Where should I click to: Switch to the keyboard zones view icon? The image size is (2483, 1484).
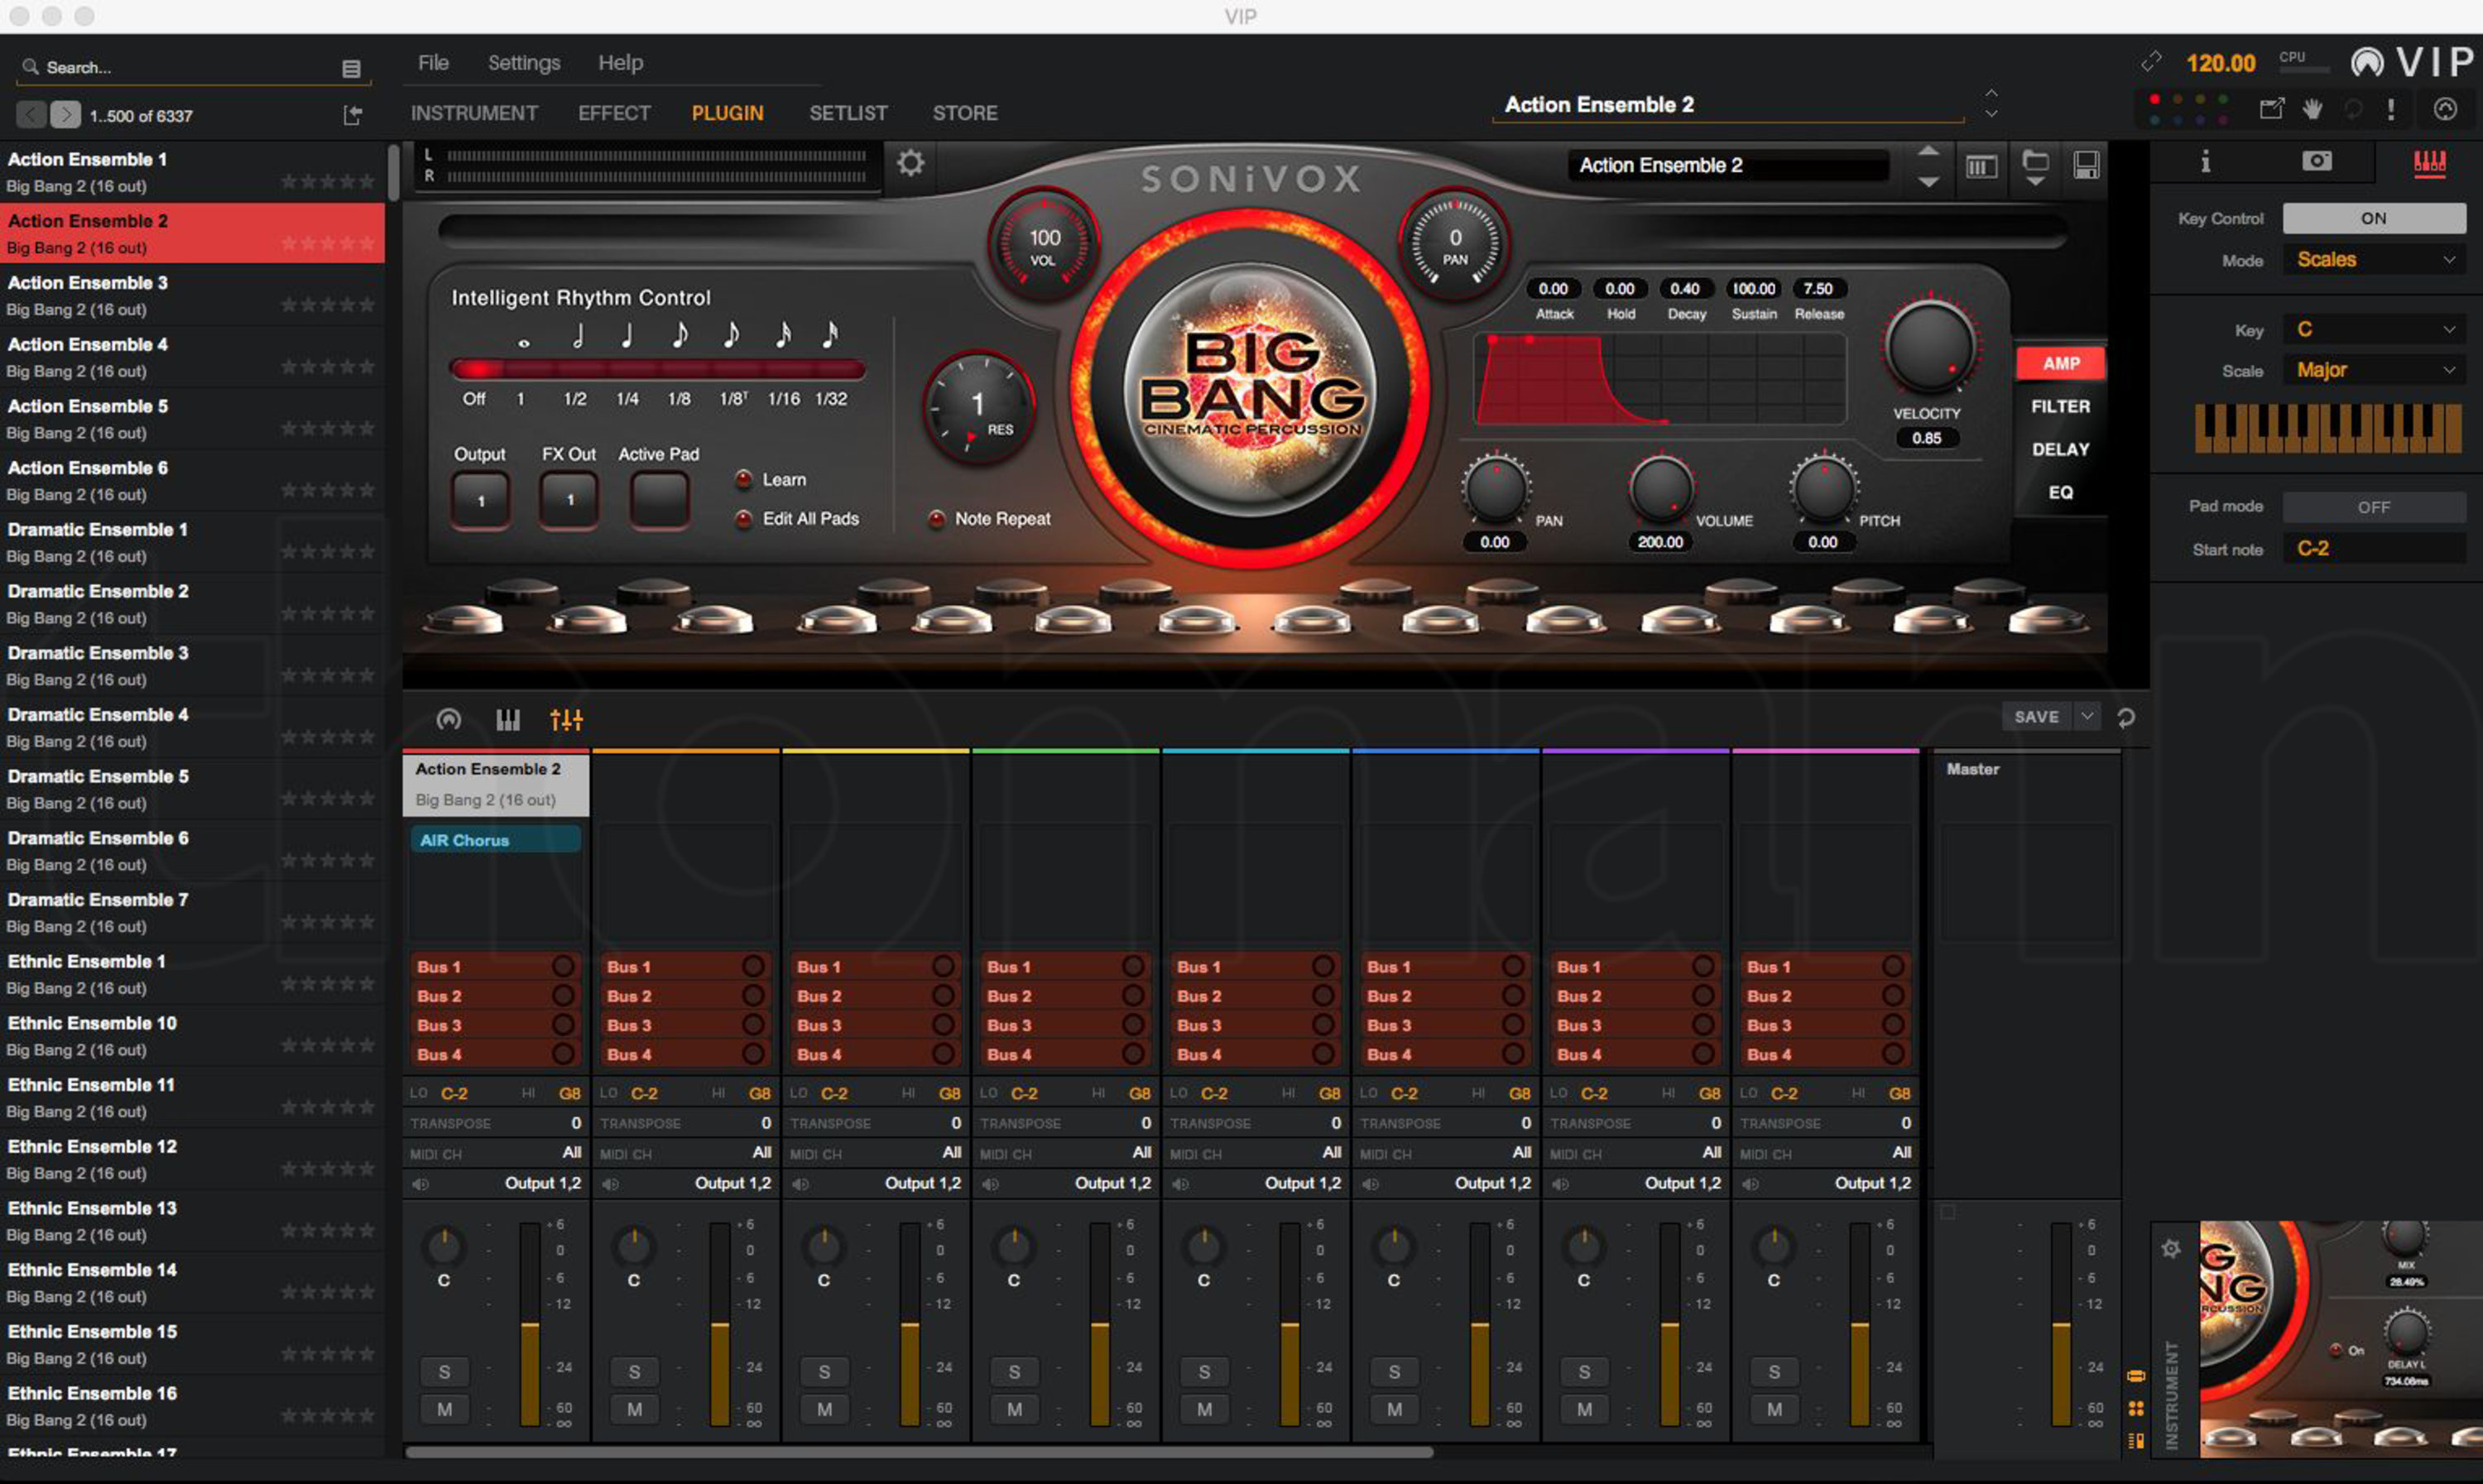pos(508,719)
